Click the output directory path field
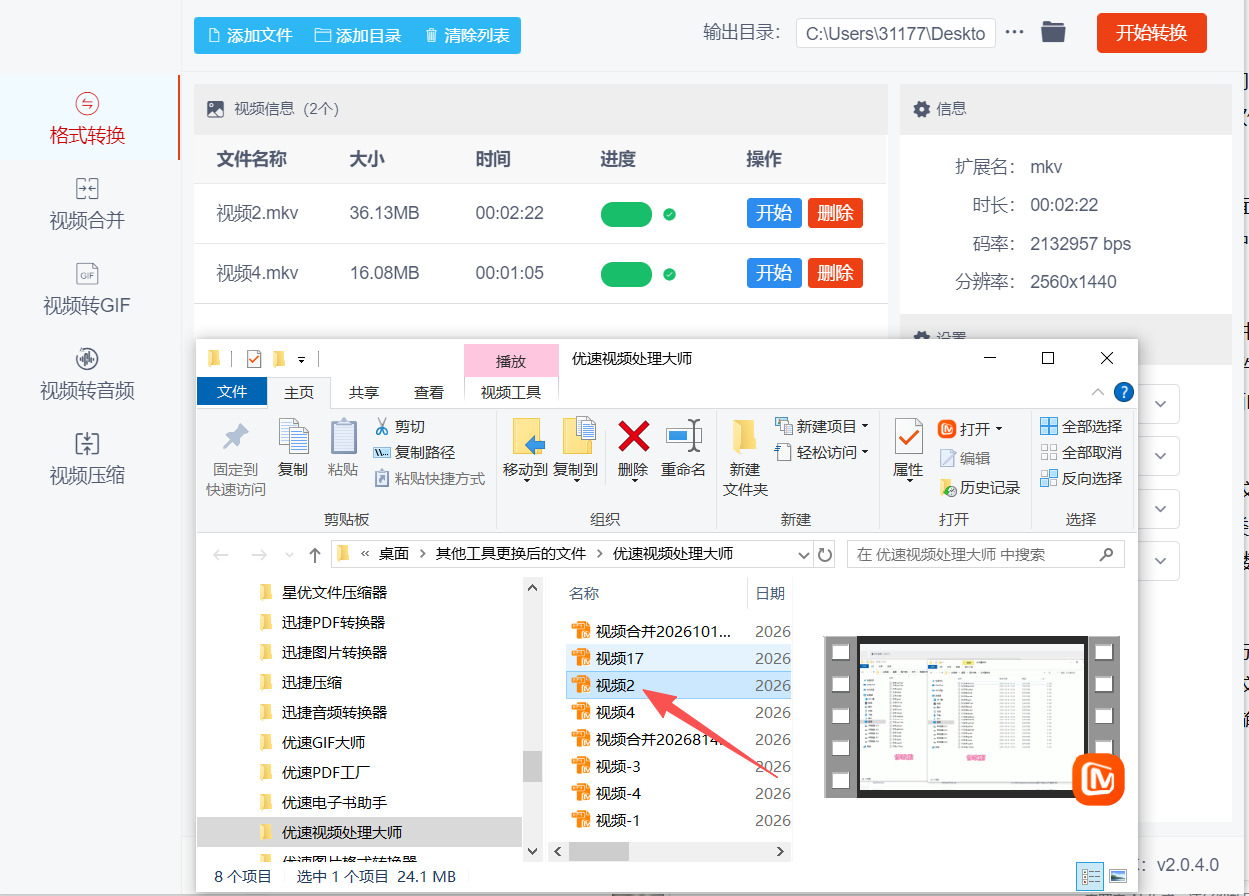The image size is (1249, 896). [896, 33]
